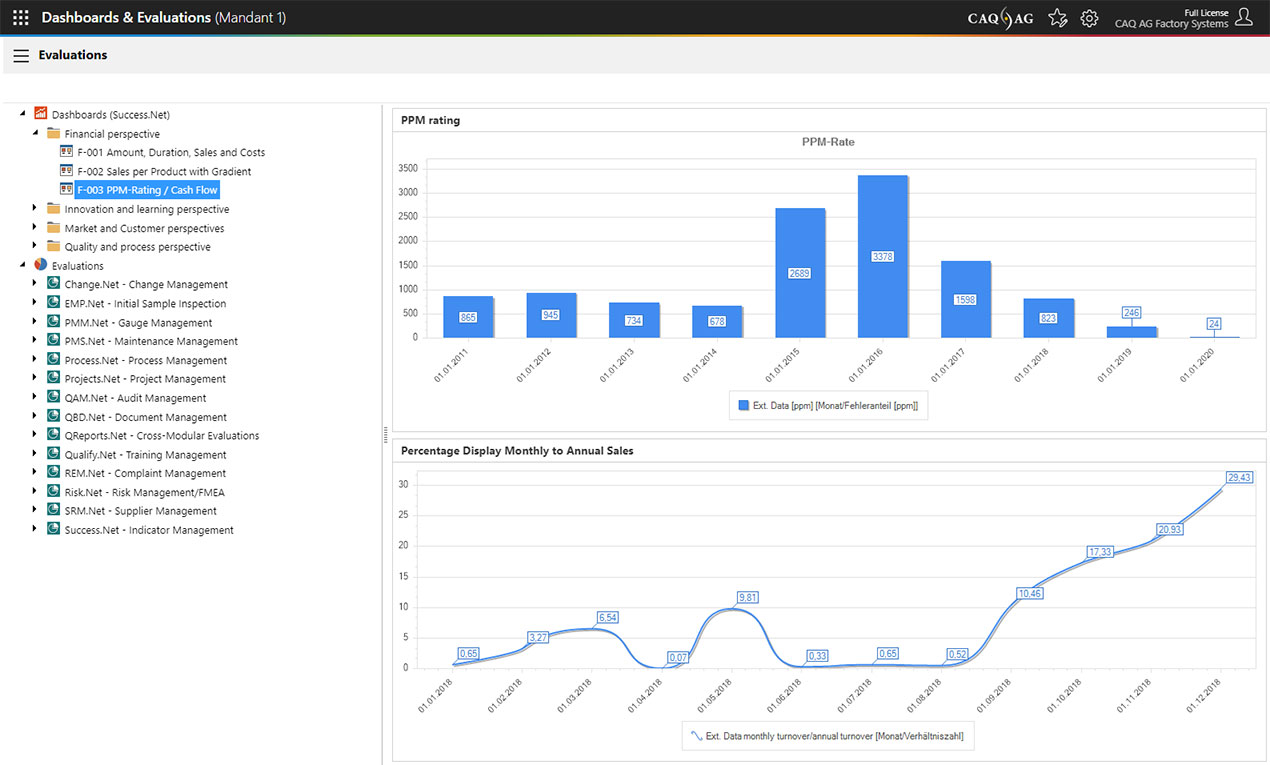This screenshot has width=1270, height=765.
Task: Expand the REM.Net Complaint Management node
Action: click(x=35, y=472)
